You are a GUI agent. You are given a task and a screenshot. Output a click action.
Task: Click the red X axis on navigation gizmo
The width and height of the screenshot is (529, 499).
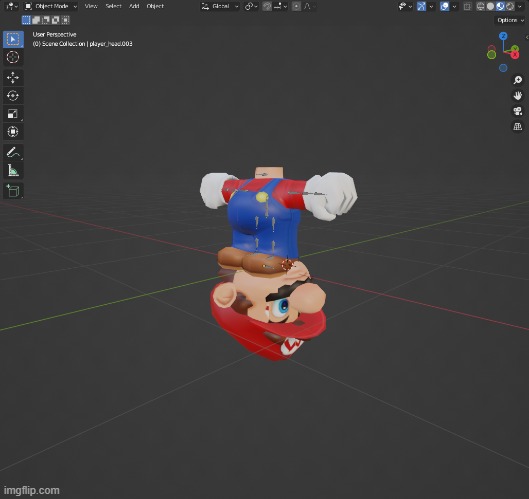point(515,55)
